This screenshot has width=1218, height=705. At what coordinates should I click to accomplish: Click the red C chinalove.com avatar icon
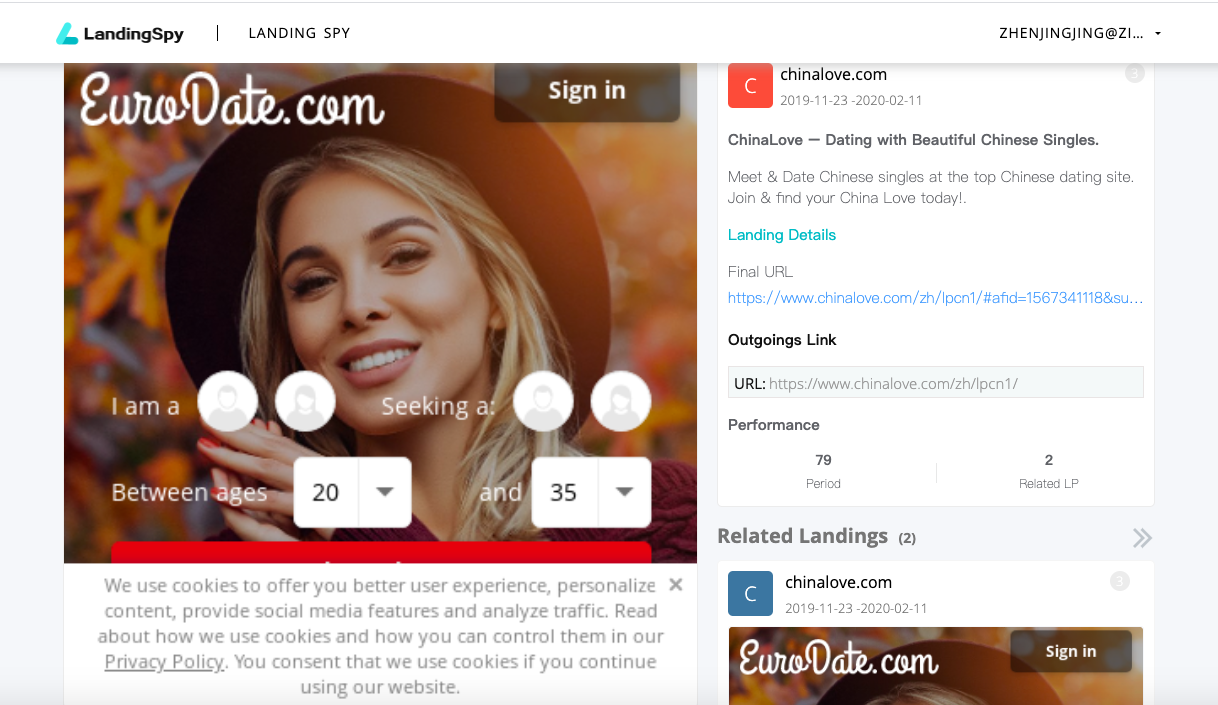coord(750,86)
